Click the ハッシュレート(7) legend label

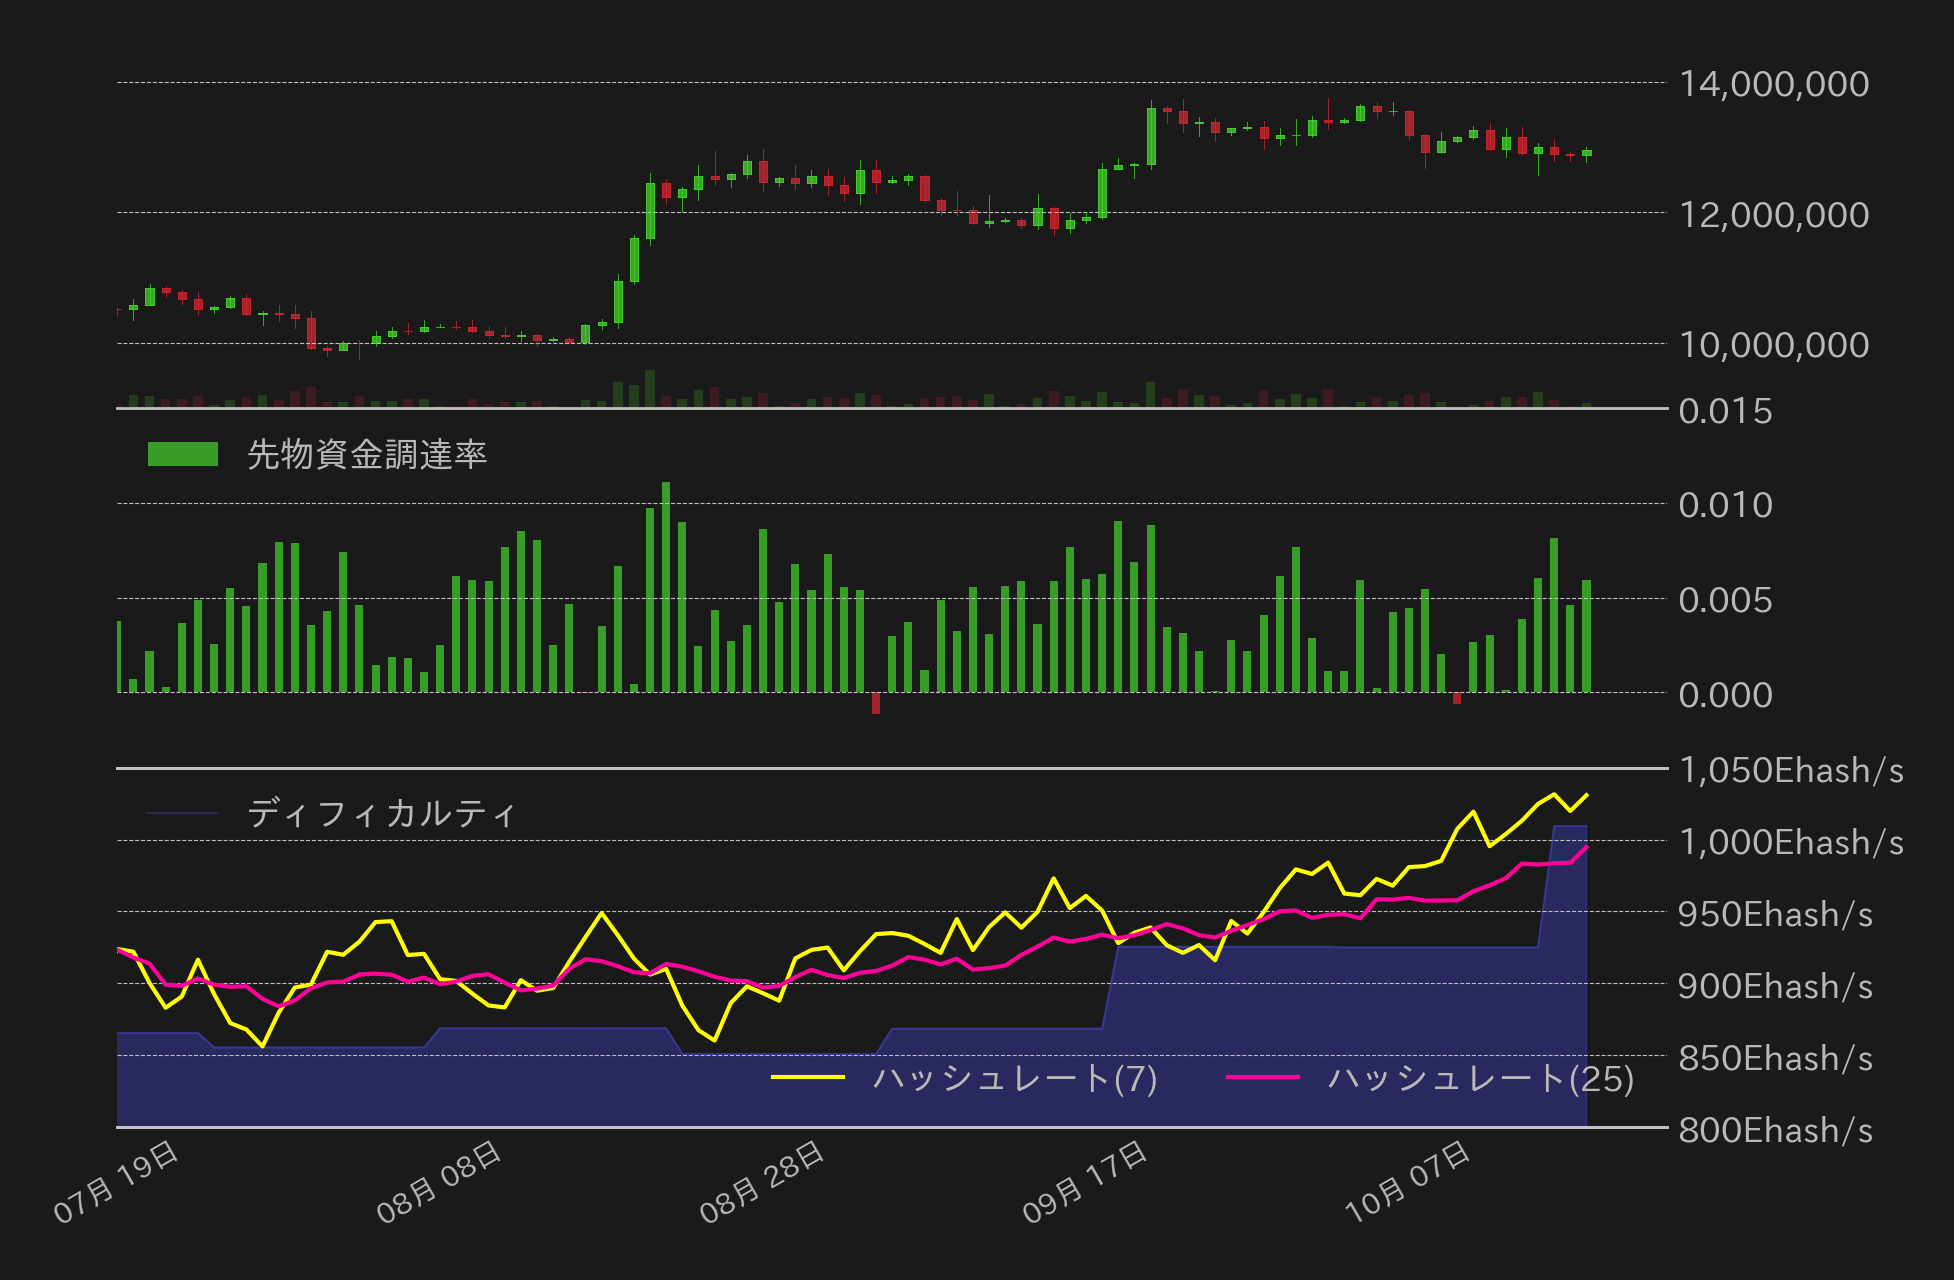coord(1015,1078)
